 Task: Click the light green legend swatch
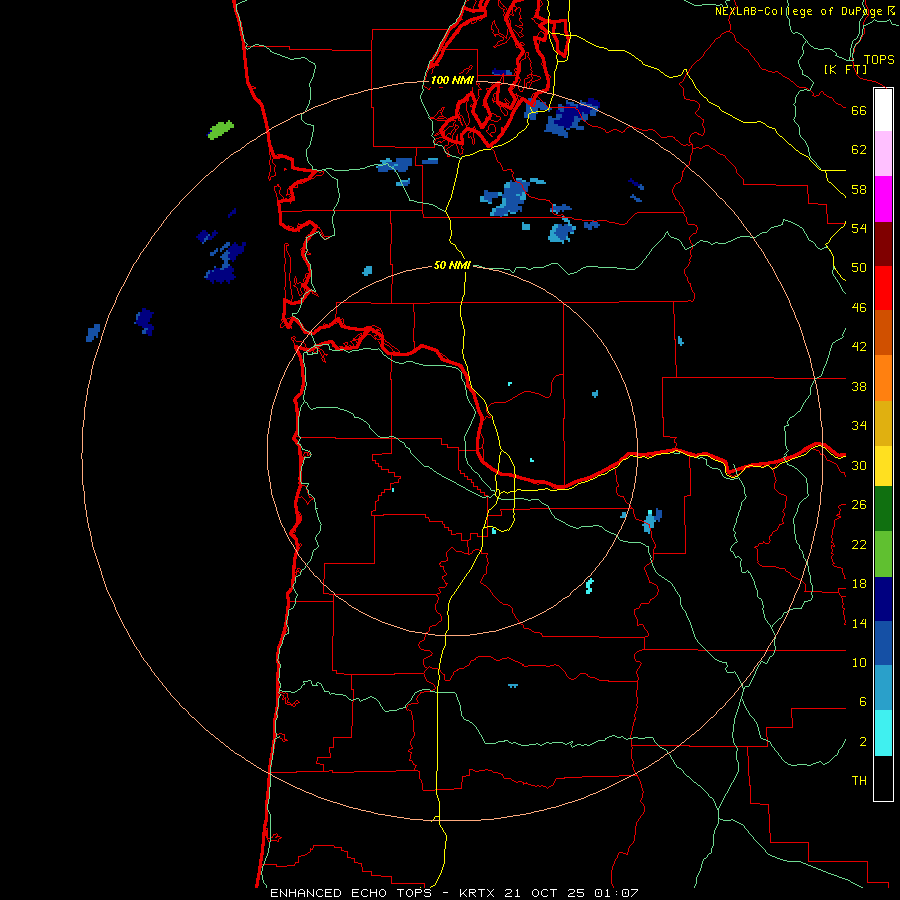click(x=883, y=554)
